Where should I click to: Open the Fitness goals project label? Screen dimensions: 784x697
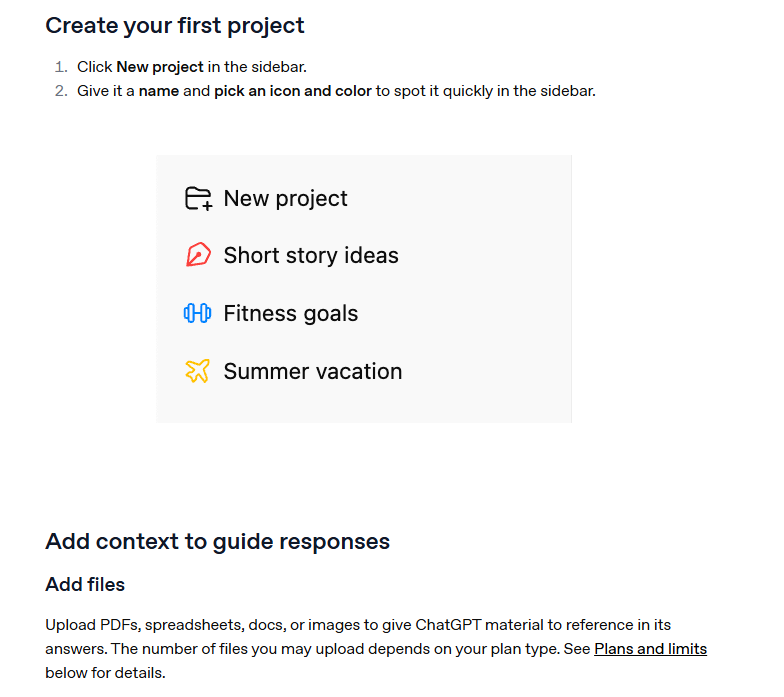point(290,314)
